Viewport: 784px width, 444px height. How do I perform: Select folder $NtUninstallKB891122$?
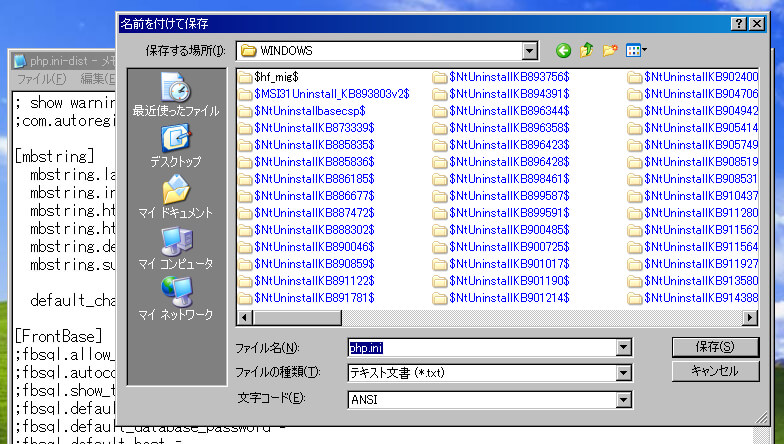[x=306, y=281]
